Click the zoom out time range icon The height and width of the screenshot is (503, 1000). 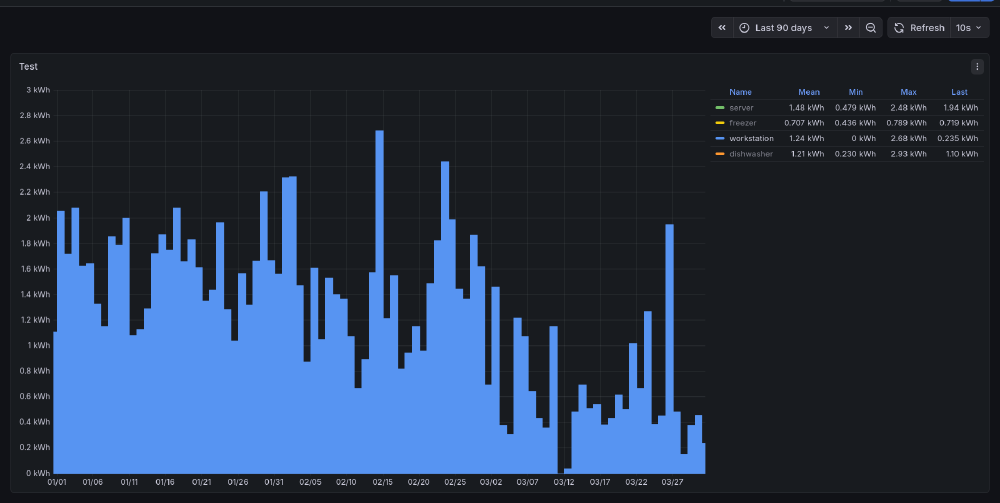[x=871, y=28]
